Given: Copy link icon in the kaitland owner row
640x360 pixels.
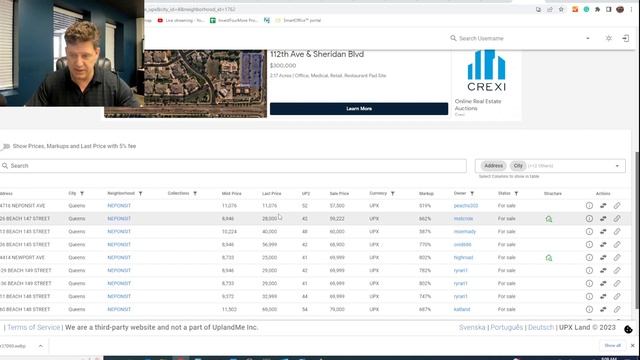Looking at the screenshot, I should (x=617, y=309).
